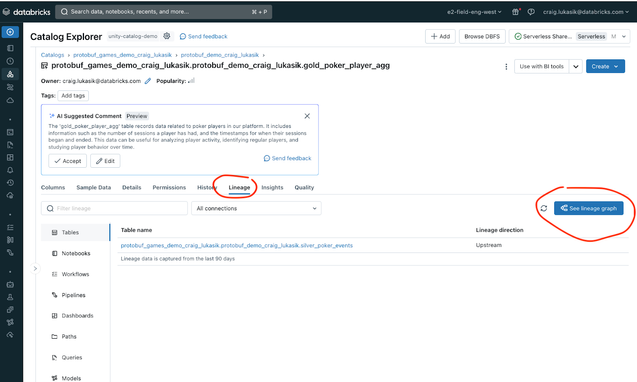Open Data Ingestion icon in sidebar
The image size is (637, 382).
coord(10,240)
